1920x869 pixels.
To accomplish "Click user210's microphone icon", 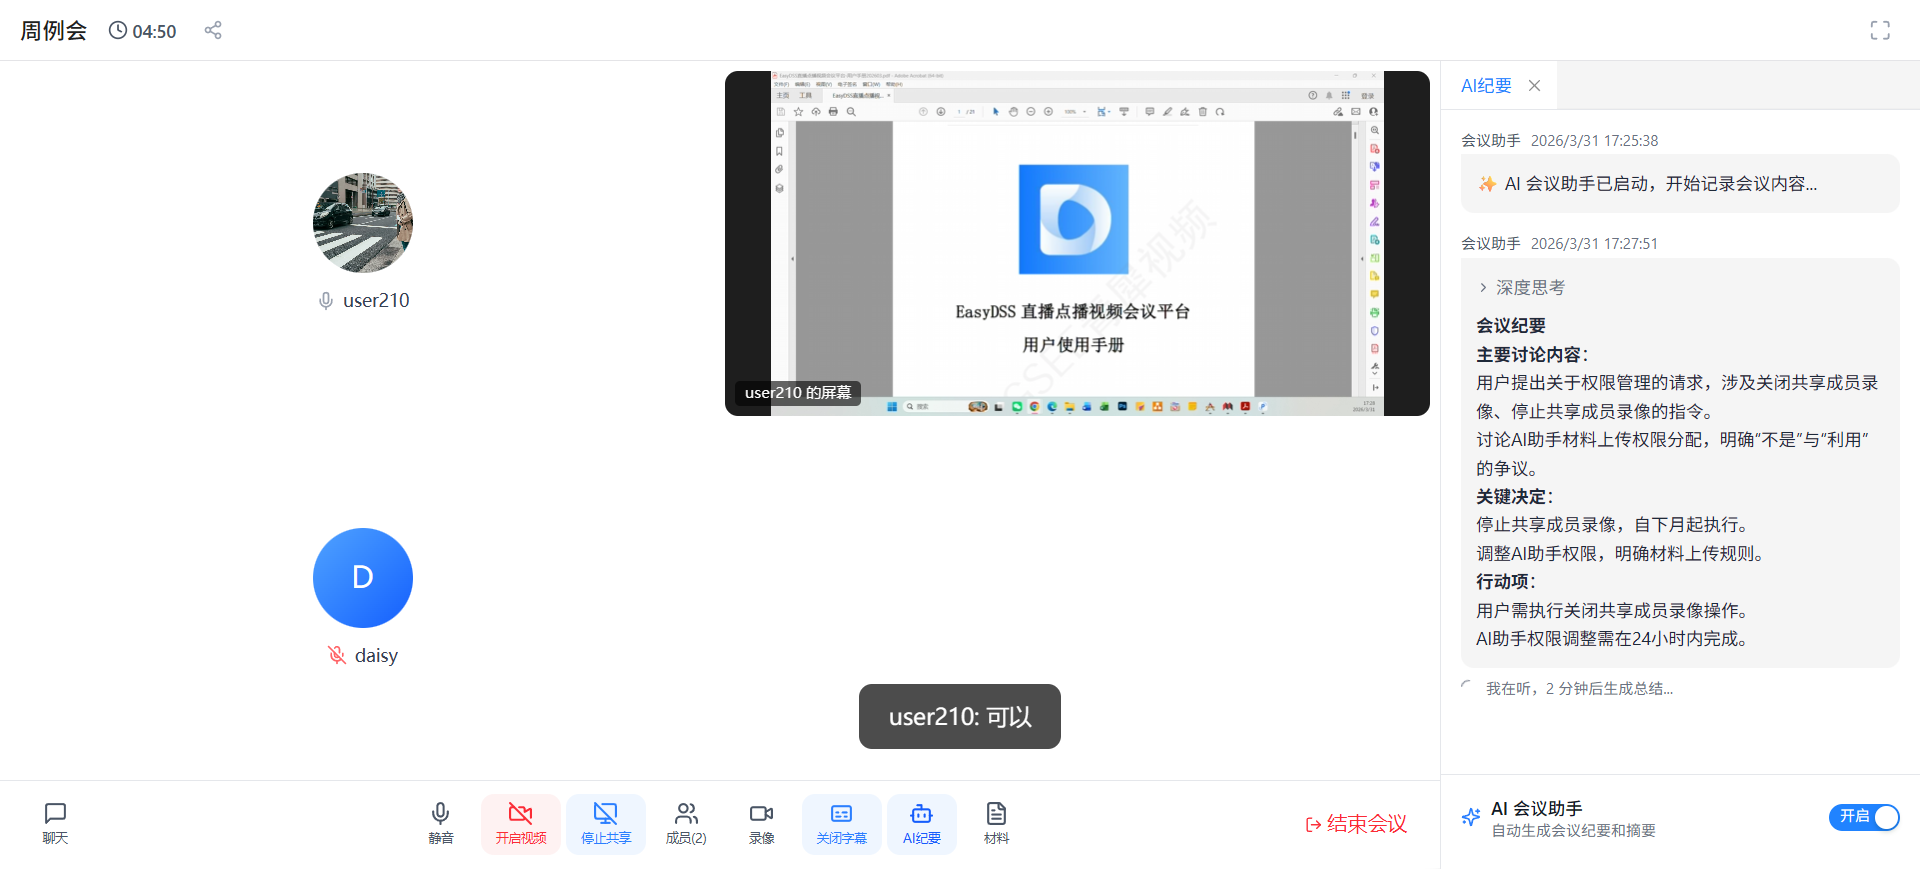I will pos(325,301).
